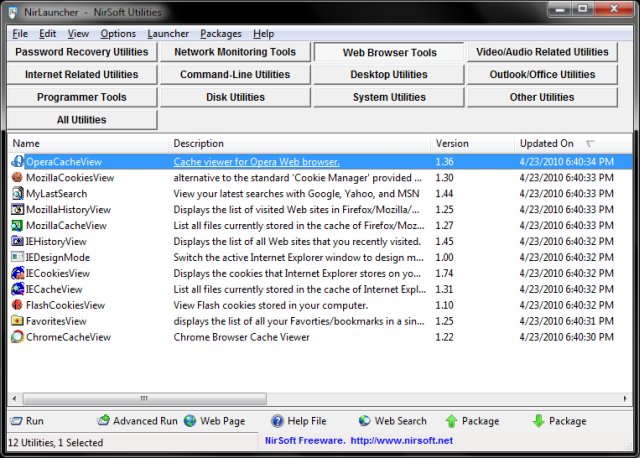
Task: Click the Web Page globe icon
Action: tap(190, 421)
